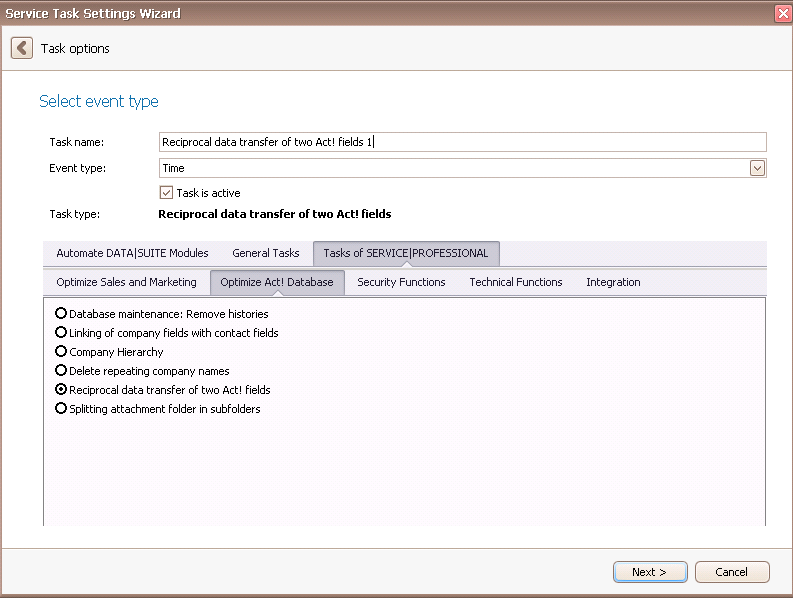Open Optimize Sales and Marketing subtab
Screen dimensions: 793x598
click(126, 282)
